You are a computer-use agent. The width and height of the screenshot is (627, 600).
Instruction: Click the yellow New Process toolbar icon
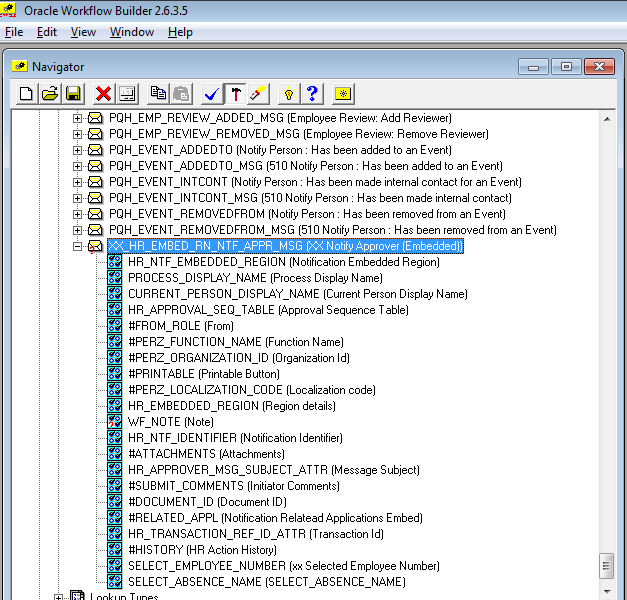(343, 94)
